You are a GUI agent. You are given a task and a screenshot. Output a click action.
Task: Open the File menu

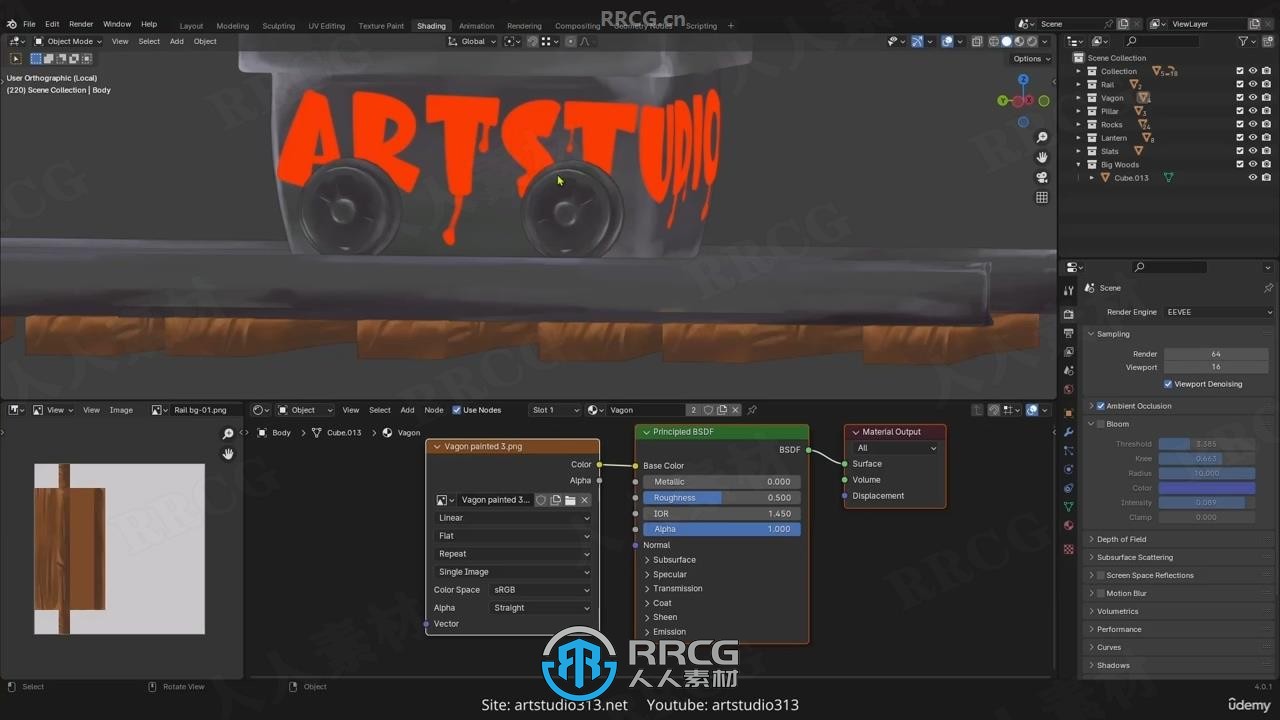click(29, 24)
